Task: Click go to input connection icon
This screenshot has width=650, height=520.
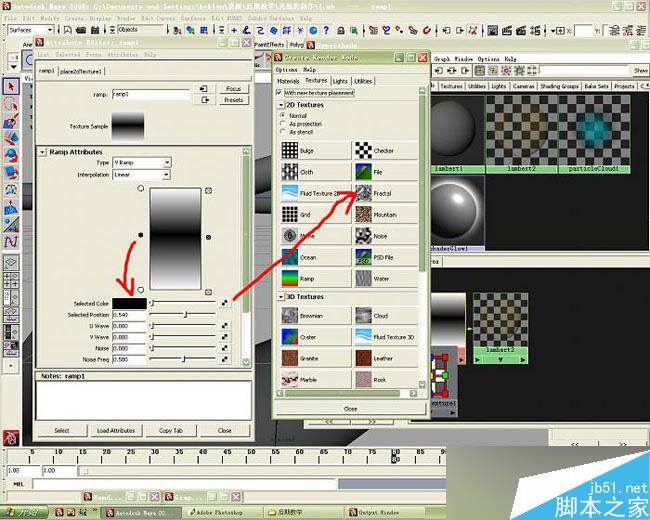Action: 204,89
